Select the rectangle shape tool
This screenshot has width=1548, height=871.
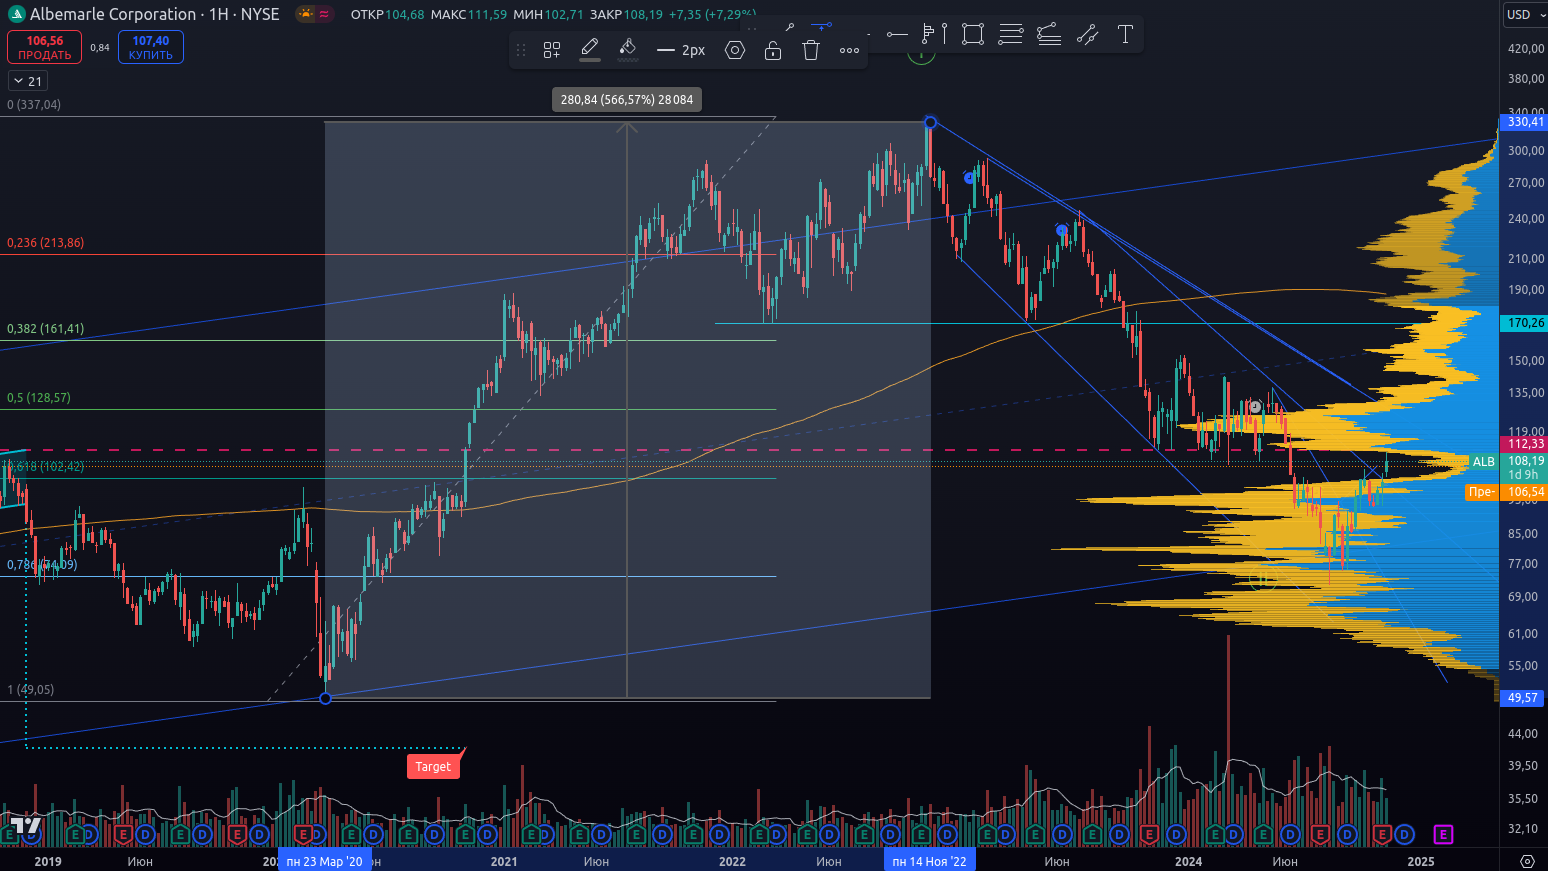click(x=972, y=34)
